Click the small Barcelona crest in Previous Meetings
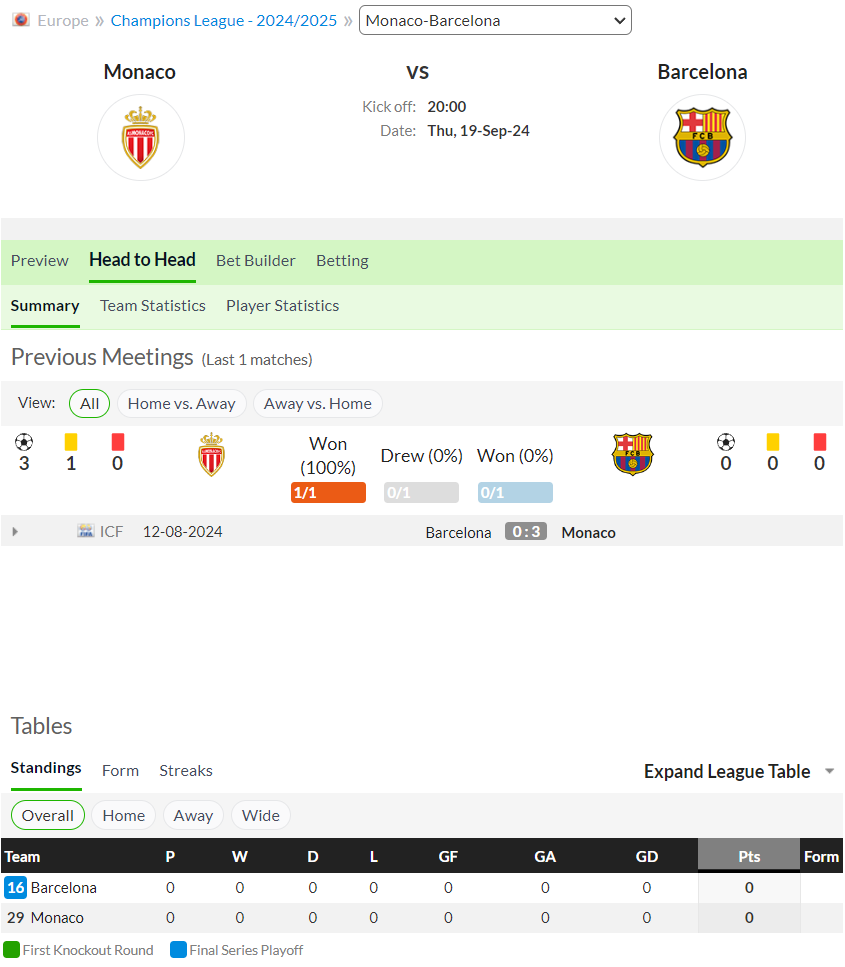This screenshot has width=845, height=967. coord(633,454)
